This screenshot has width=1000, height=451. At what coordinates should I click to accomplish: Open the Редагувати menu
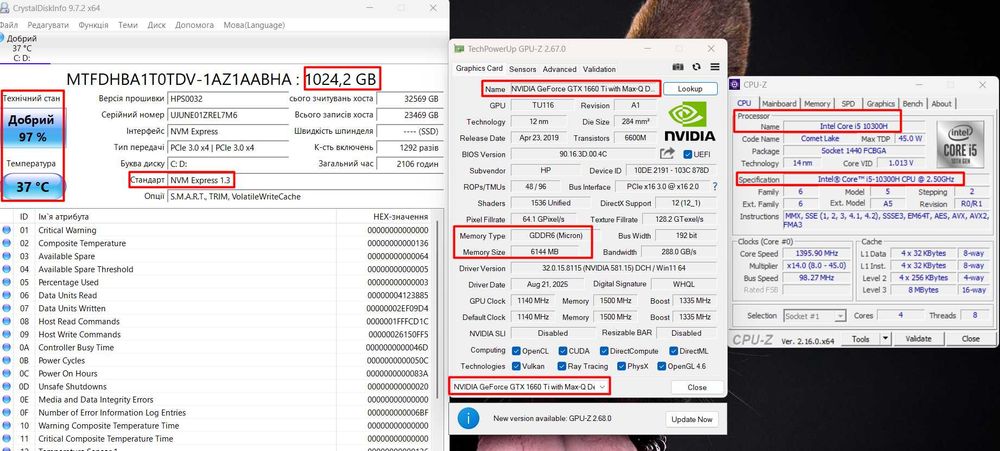[x=48, y=25]
